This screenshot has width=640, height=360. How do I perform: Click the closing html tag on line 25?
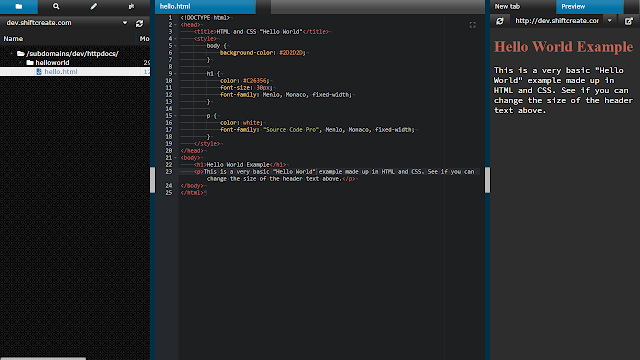192,193
